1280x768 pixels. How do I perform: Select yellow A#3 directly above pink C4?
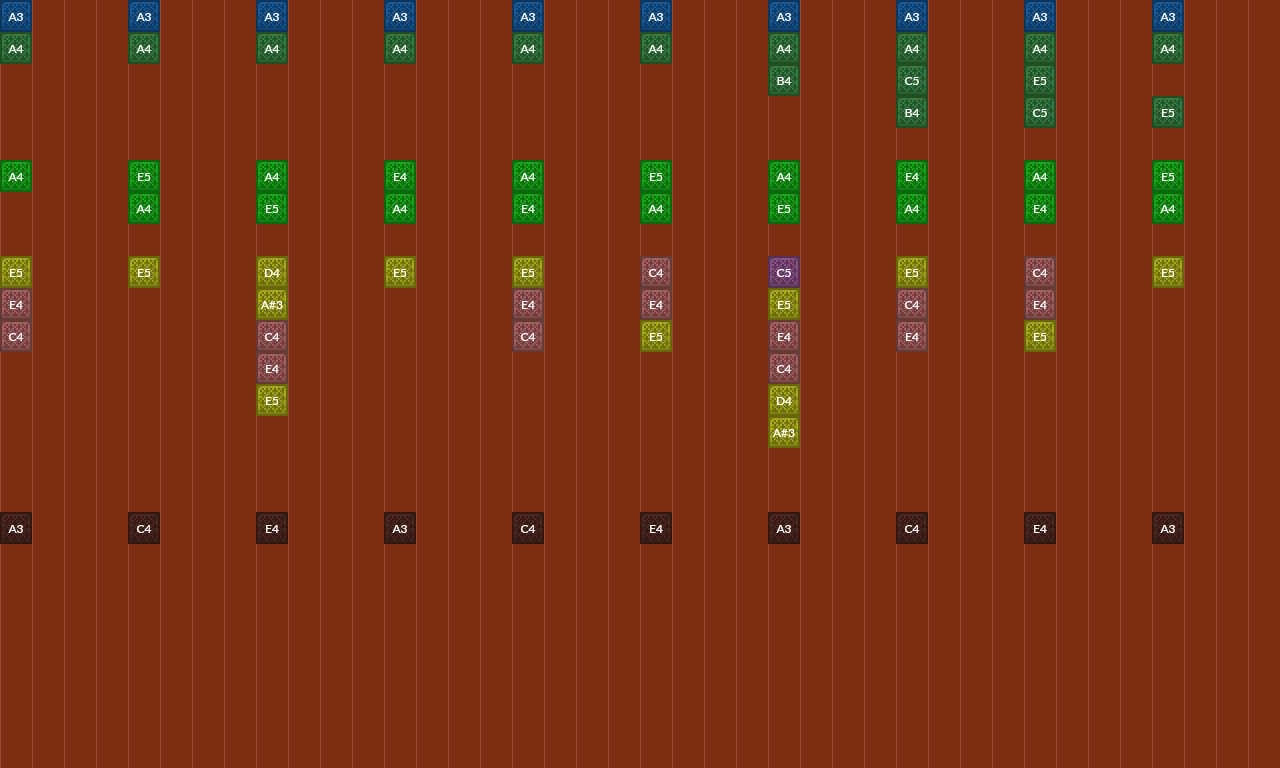(x=272, y=304)
